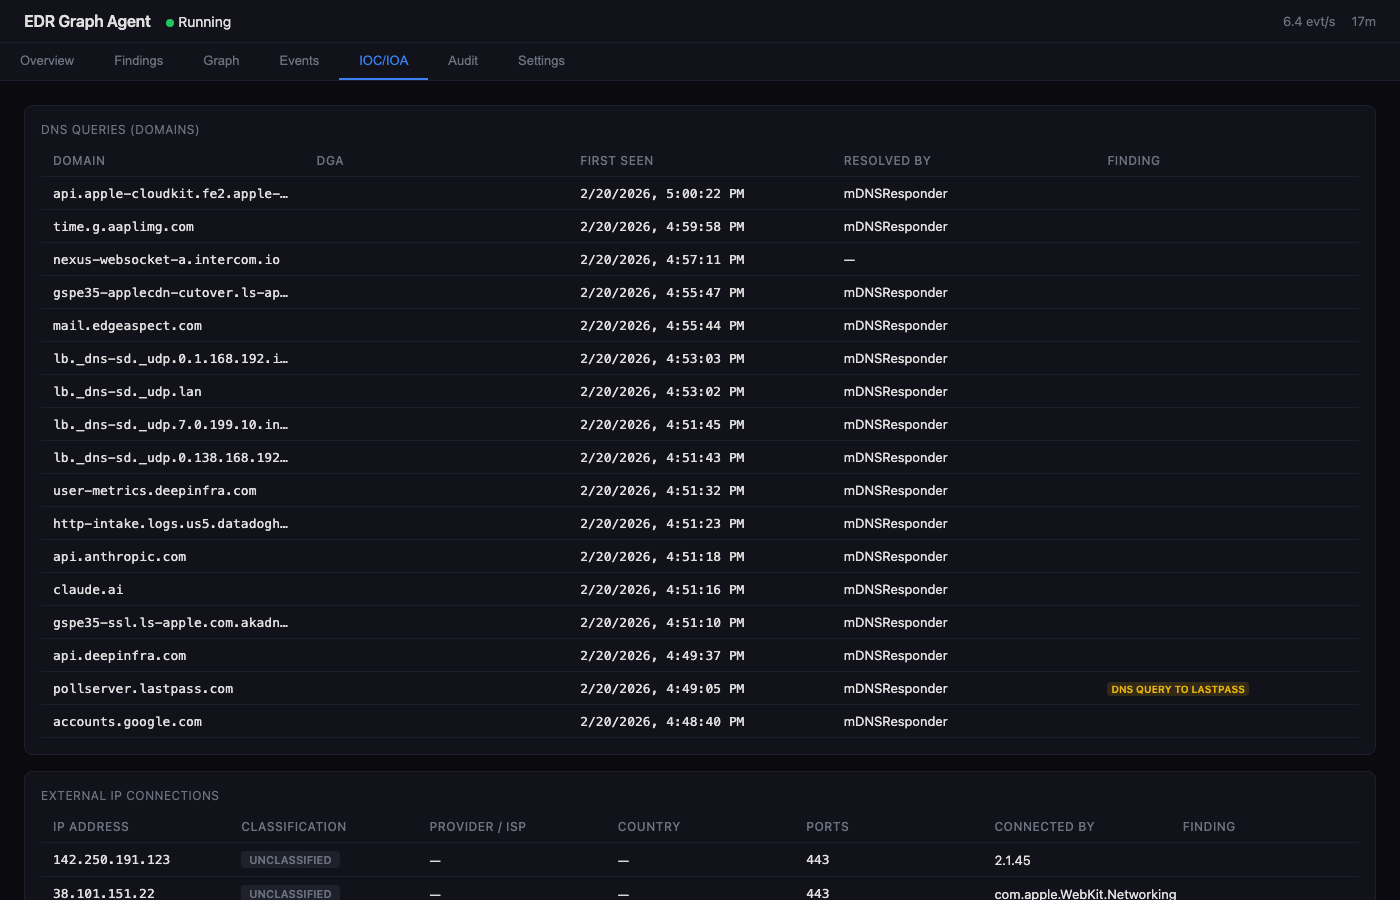Select the gspe35-applecdn-cutover.ls-ap domain
Image resolution: width=1400 pixels, height=900 pixels.
coord(170,293)
